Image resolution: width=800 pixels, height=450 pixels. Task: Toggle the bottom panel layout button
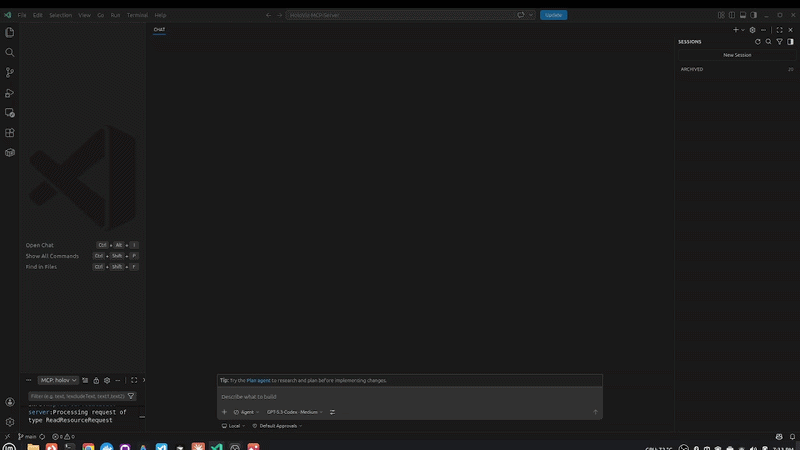pyautogui.click(x=743, y=15)
